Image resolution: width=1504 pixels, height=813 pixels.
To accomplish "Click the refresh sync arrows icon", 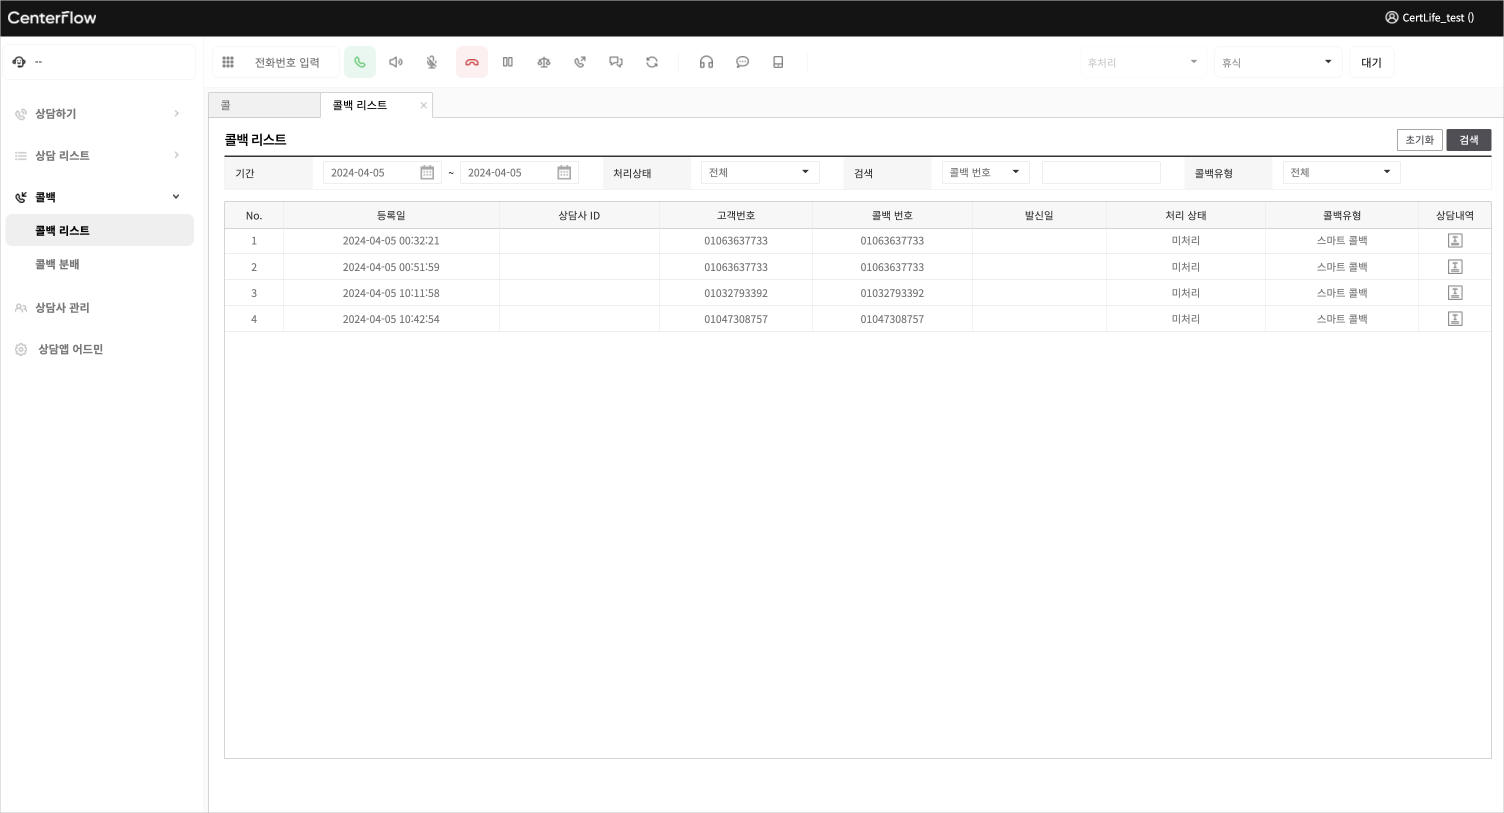I will (652, 62).
